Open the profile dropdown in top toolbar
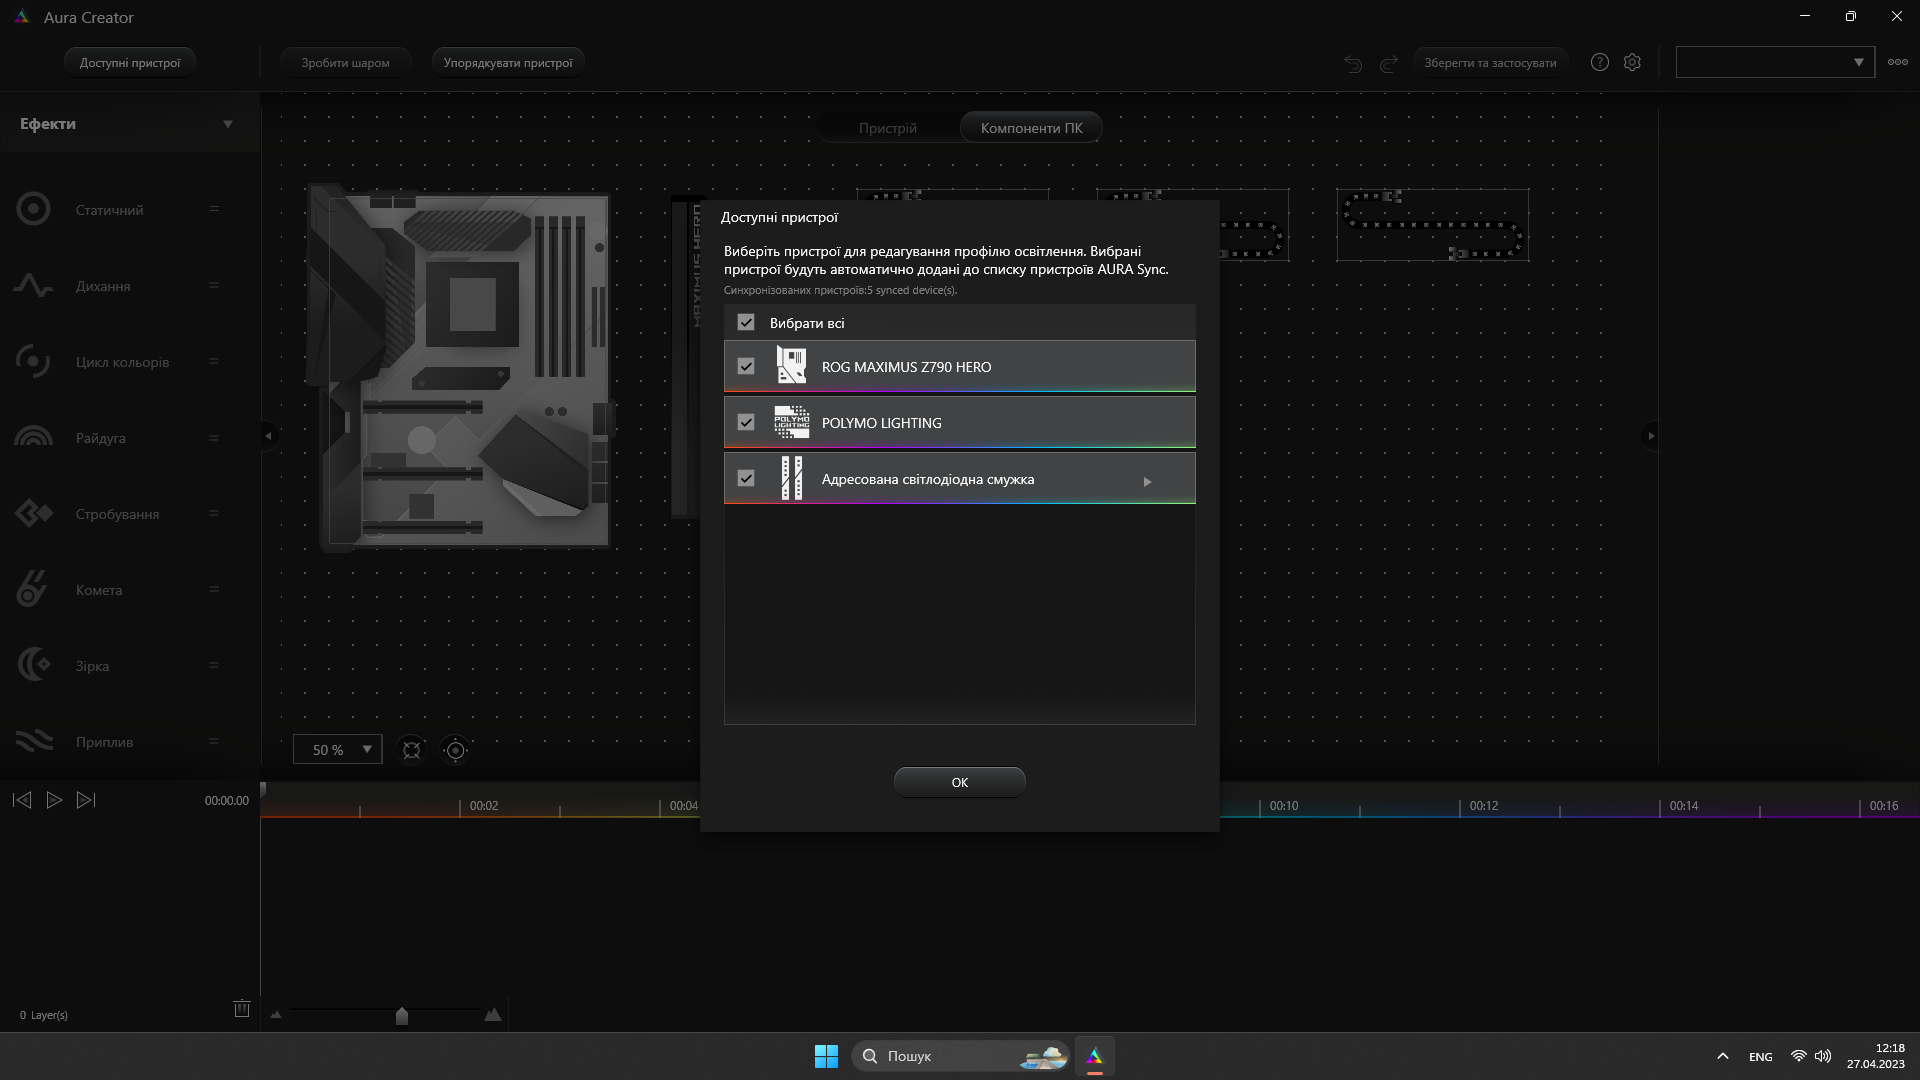 point(1775,62)
